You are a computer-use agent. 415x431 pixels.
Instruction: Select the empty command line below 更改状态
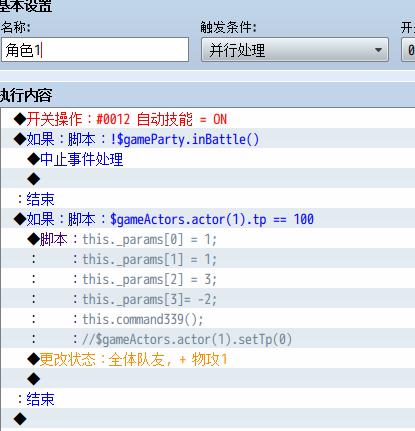coord(208,379)
